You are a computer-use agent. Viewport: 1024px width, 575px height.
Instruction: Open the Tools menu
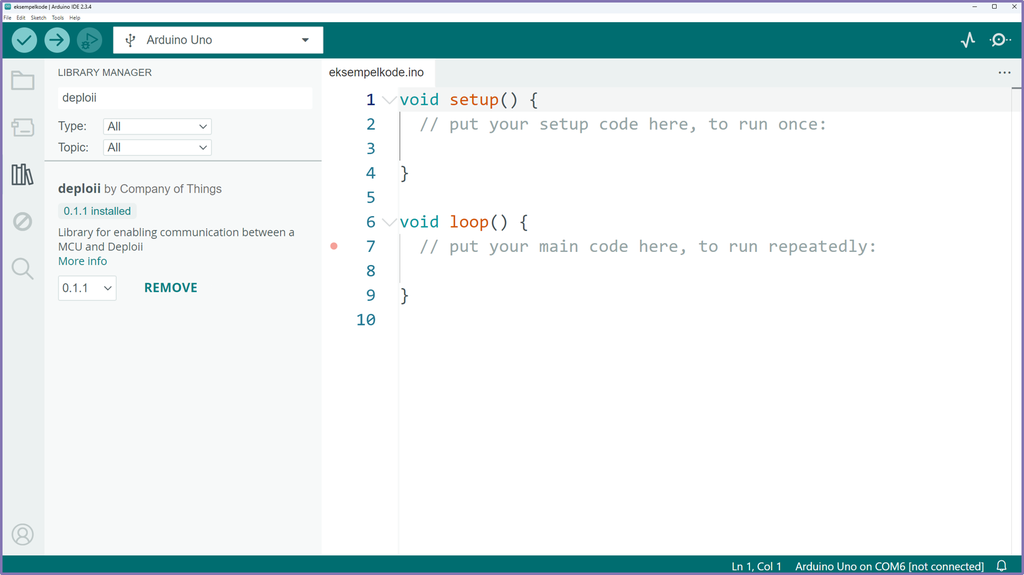click(58, 18)
